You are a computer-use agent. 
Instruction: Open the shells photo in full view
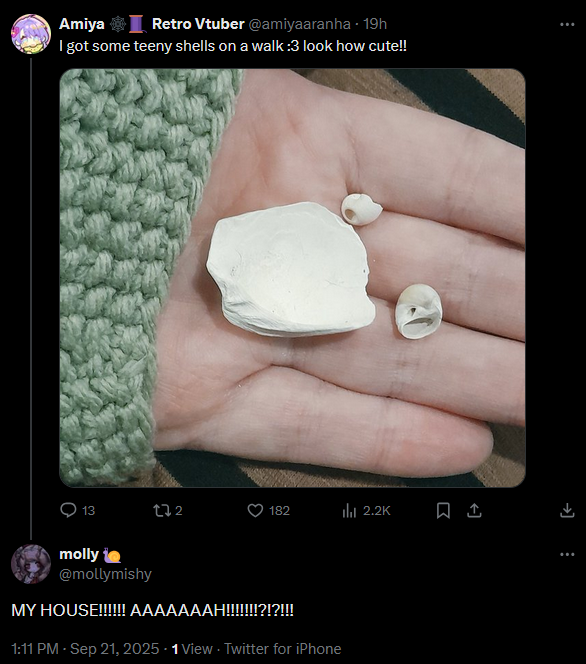(x=293, y=278)
